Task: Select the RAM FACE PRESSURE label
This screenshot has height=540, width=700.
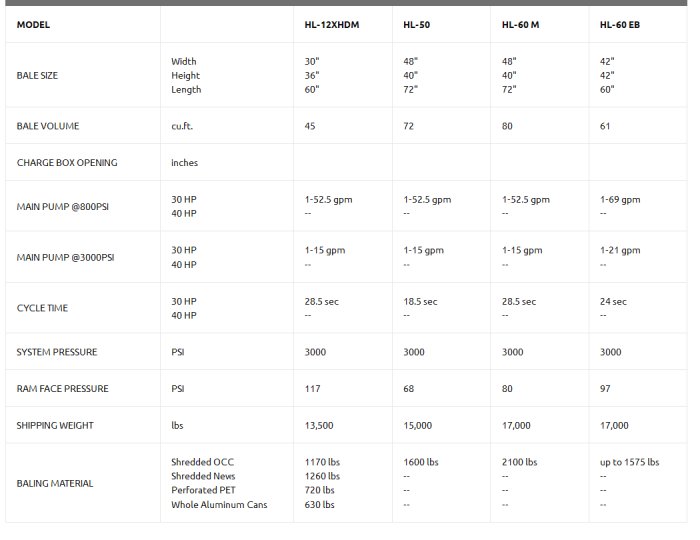Action: [x=62, y=388]
